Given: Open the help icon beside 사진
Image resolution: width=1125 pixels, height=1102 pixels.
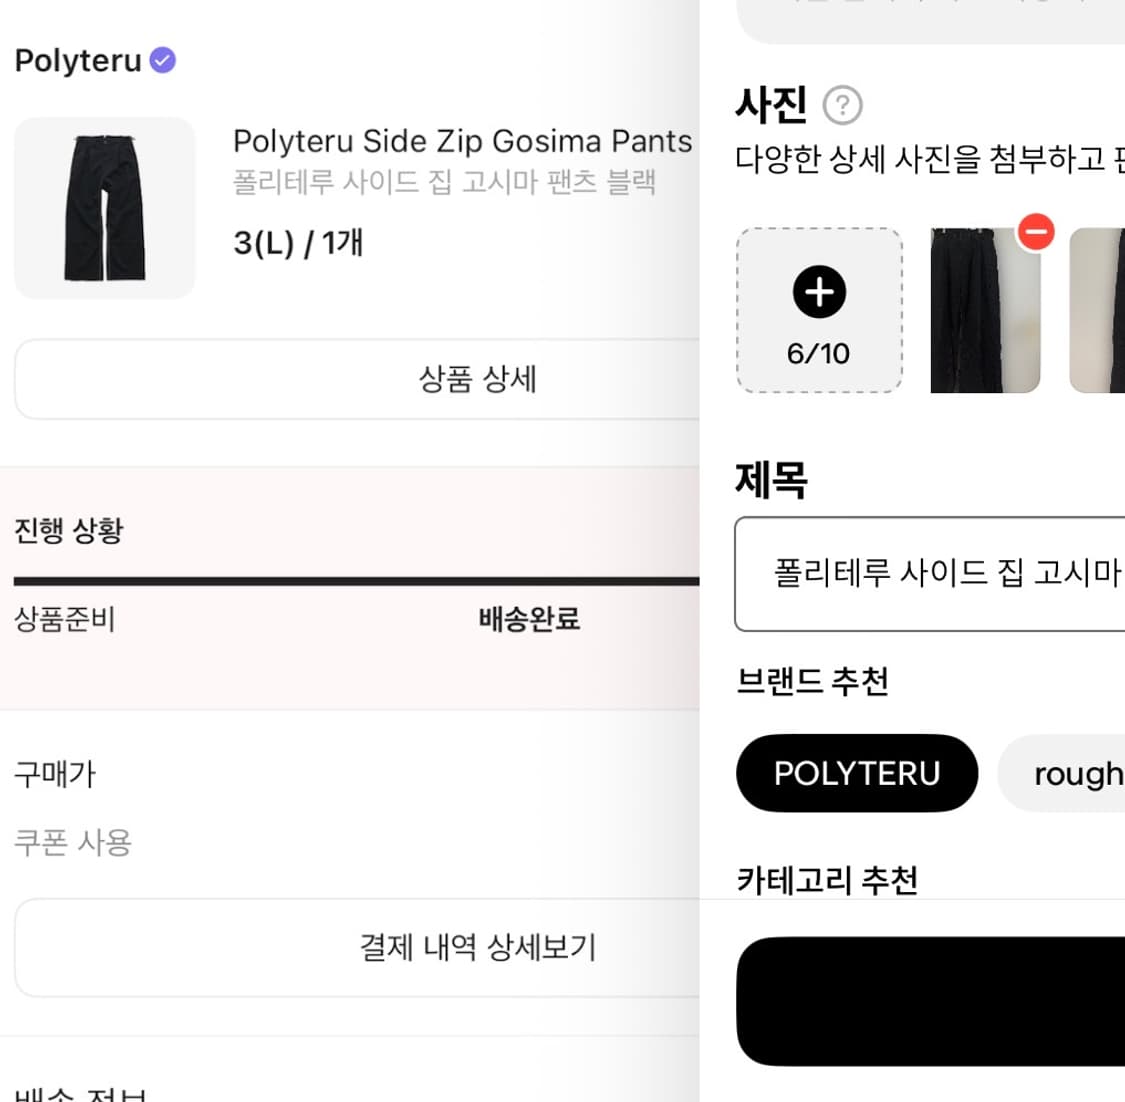Looking at the screenshot, I should 845,105.
